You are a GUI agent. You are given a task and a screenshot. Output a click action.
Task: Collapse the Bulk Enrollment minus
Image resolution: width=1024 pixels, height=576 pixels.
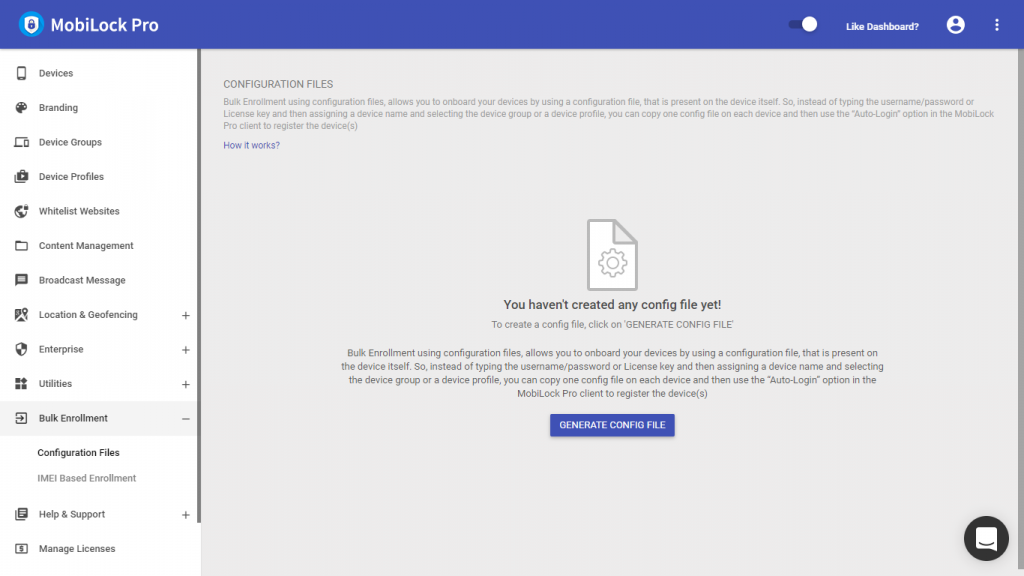click(185, 419)
